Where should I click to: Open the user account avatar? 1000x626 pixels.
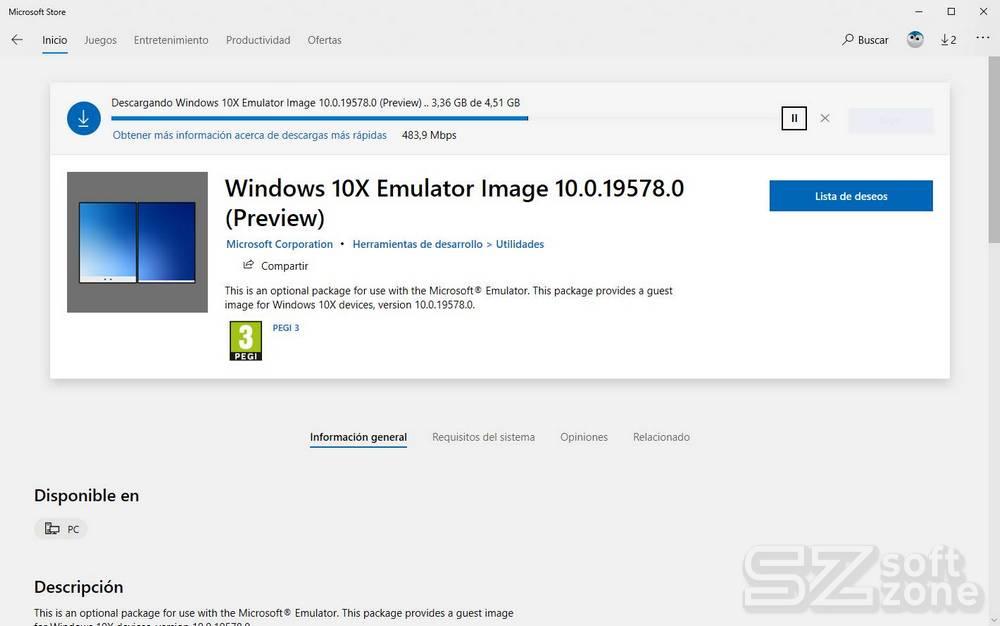click(x=915, y=40)
